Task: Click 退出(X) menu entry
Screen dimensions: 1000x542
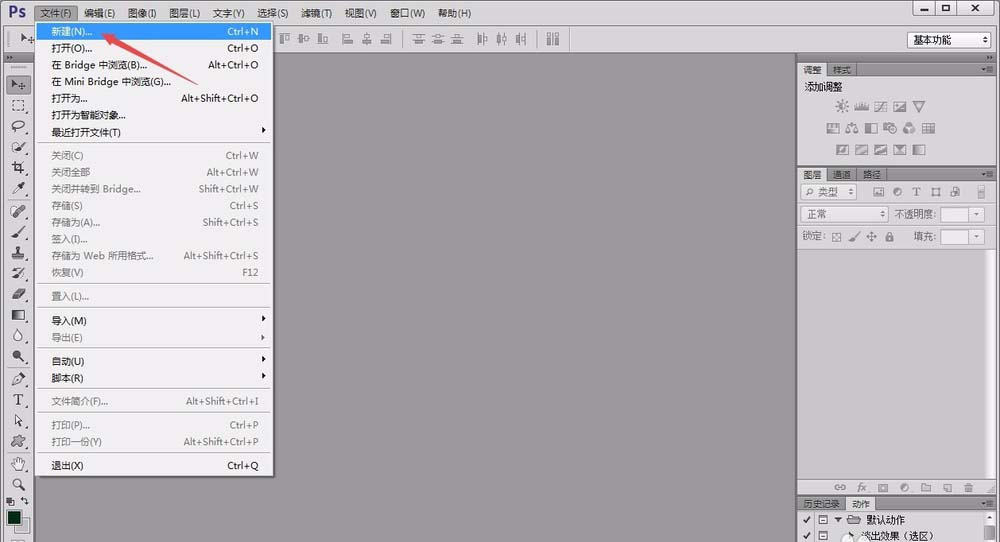Action: [x=154, y=465]
